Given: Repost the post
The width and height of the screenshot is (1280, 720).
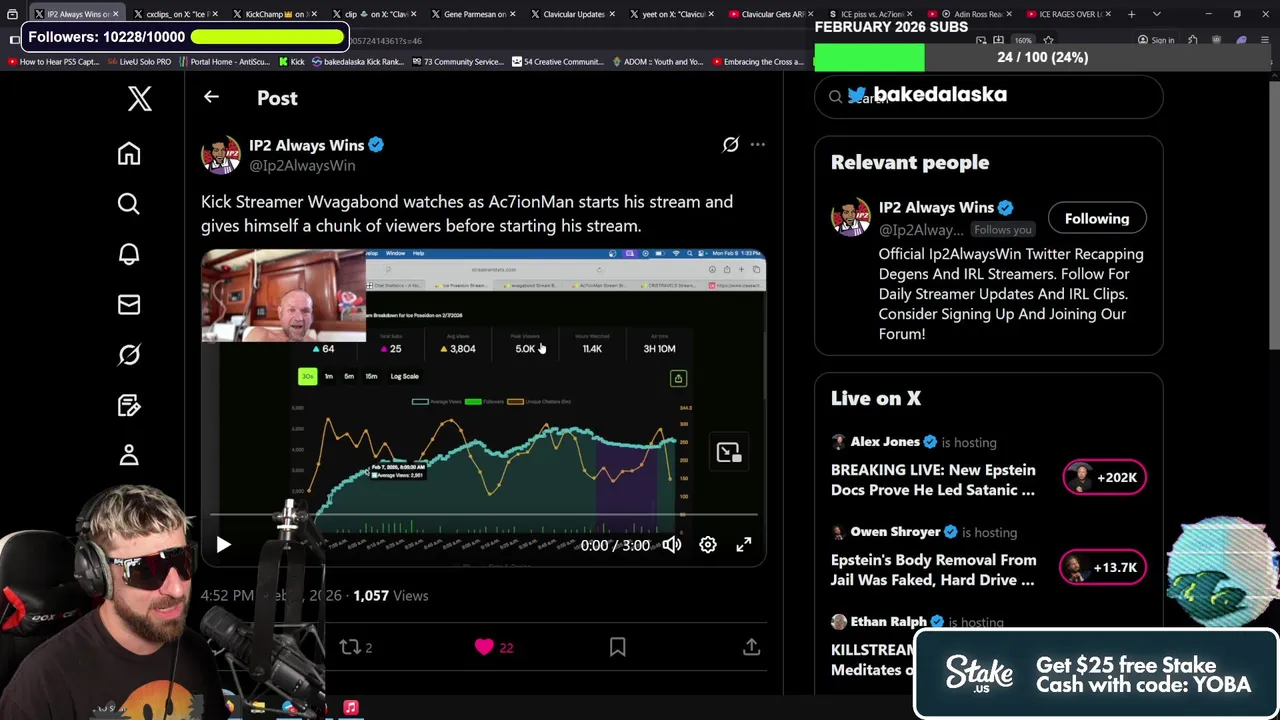Looking at the screenshot, I should (356, 647).
